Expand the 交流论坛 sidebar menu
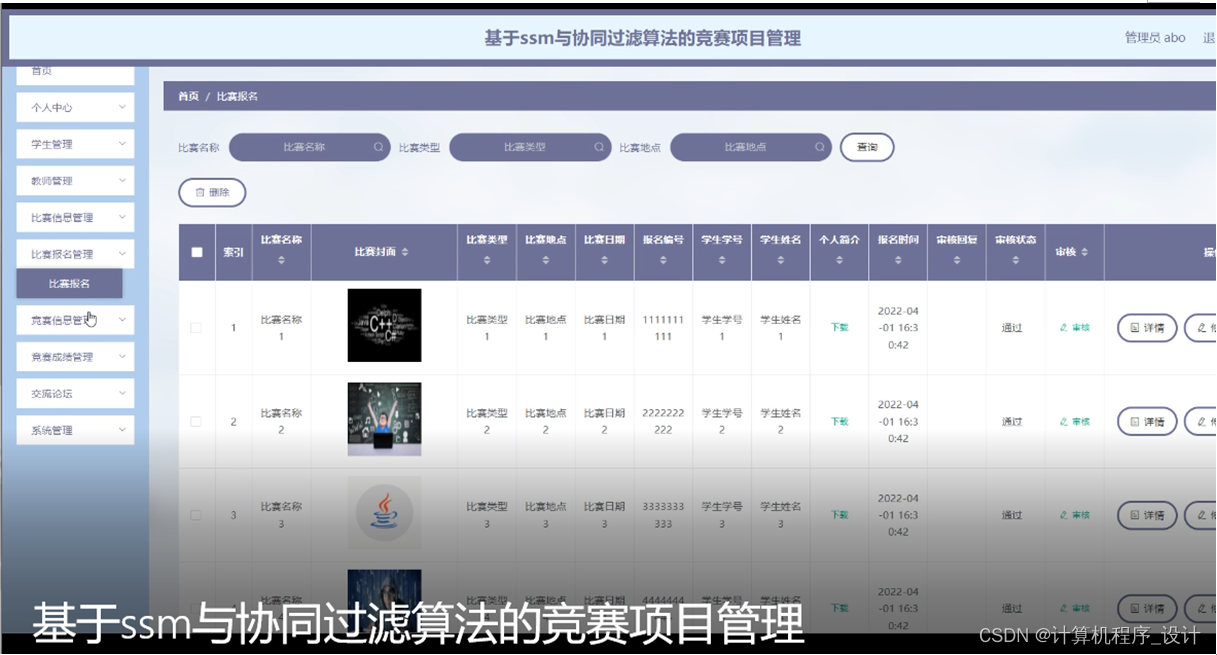The width and height of the screenshot is (1217, 655). click(75, 393)
